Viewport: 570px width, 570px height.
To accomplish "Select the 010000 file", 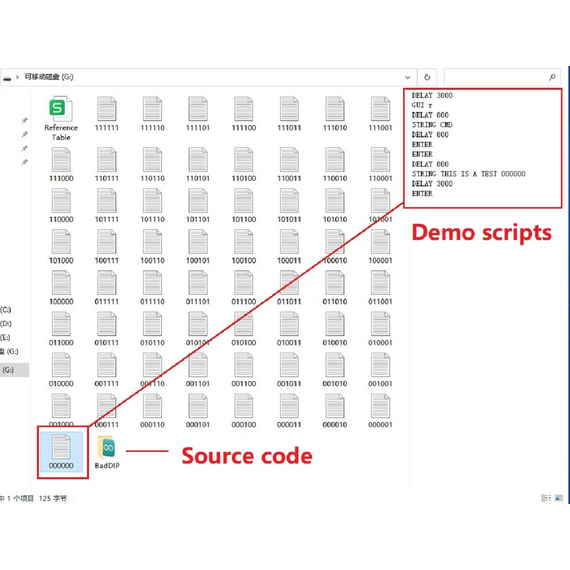I will 61,370.
